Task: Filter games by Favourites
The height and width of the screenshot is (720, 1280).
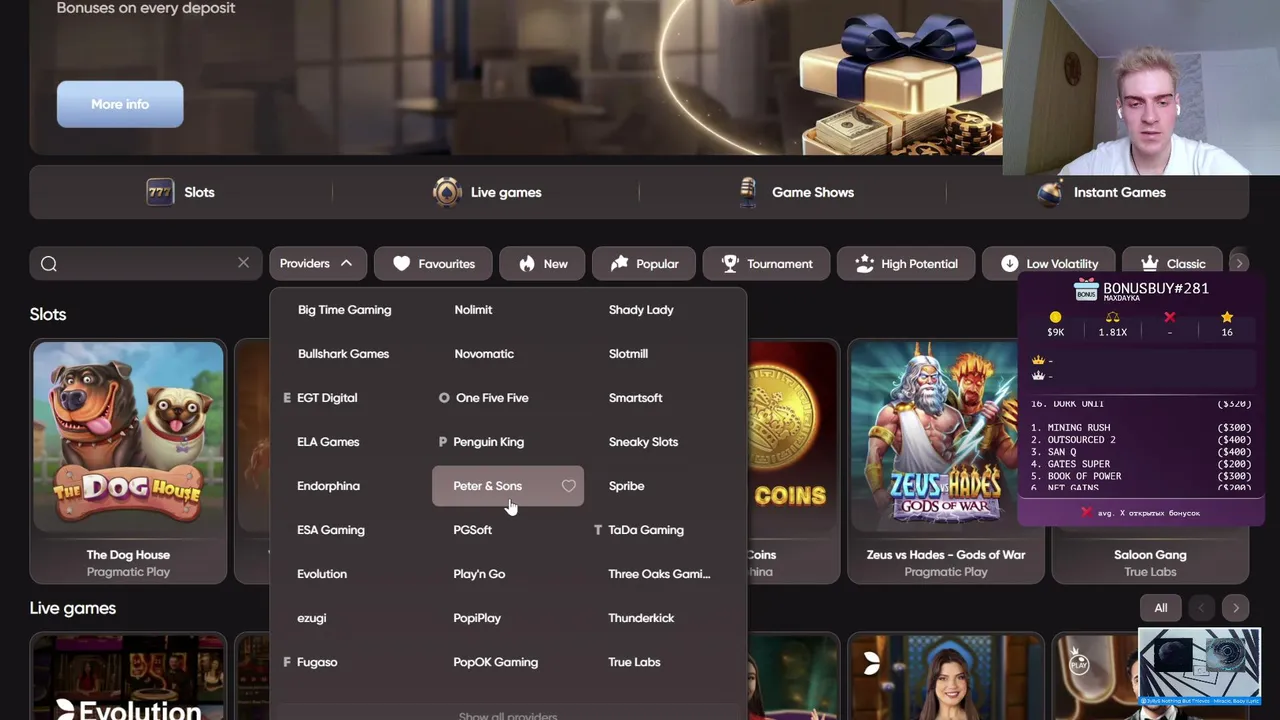Action: [433, 264]
